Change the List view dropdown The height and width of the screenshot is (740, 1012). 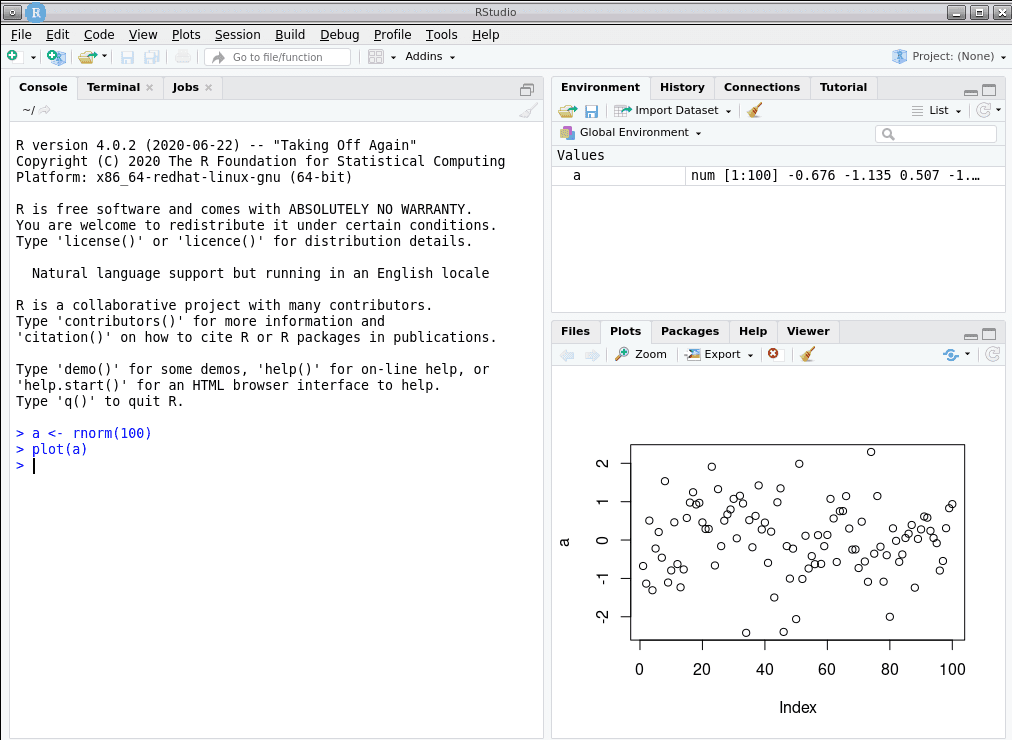936,110
